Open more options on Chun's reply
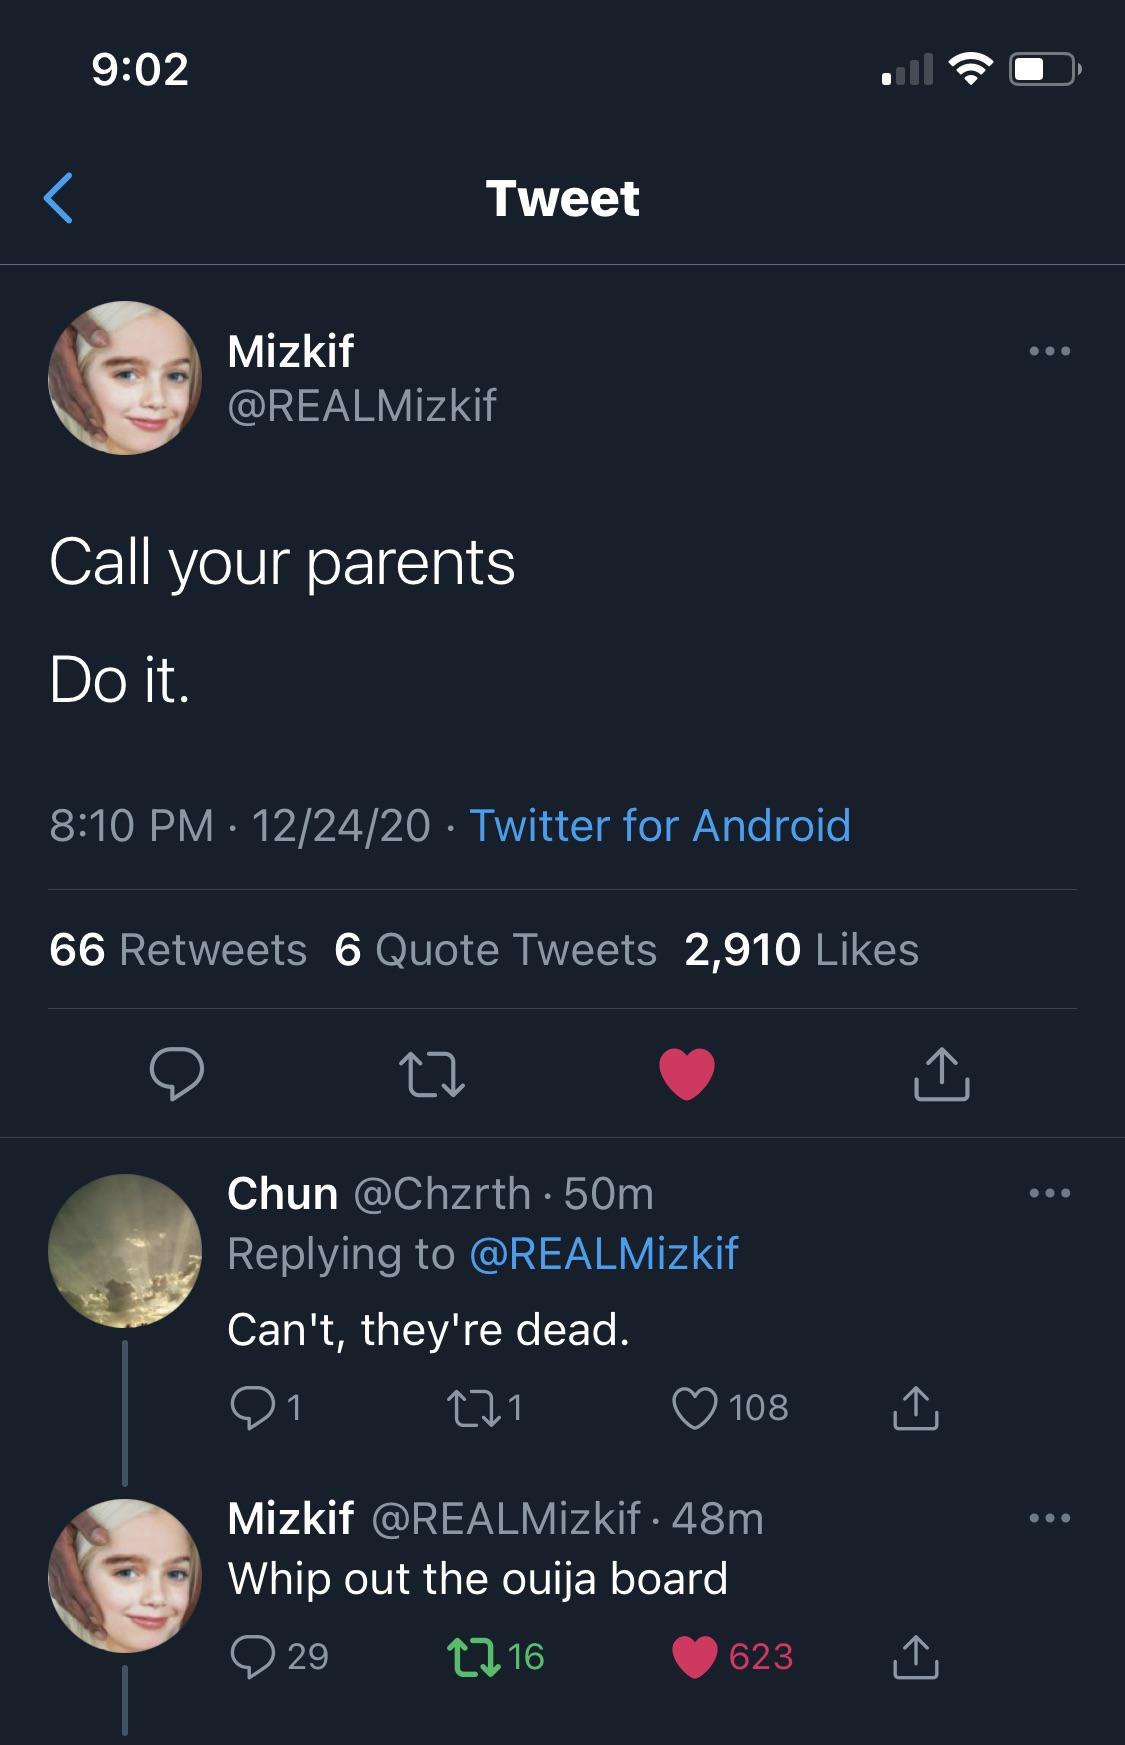 [1049, 1193]
